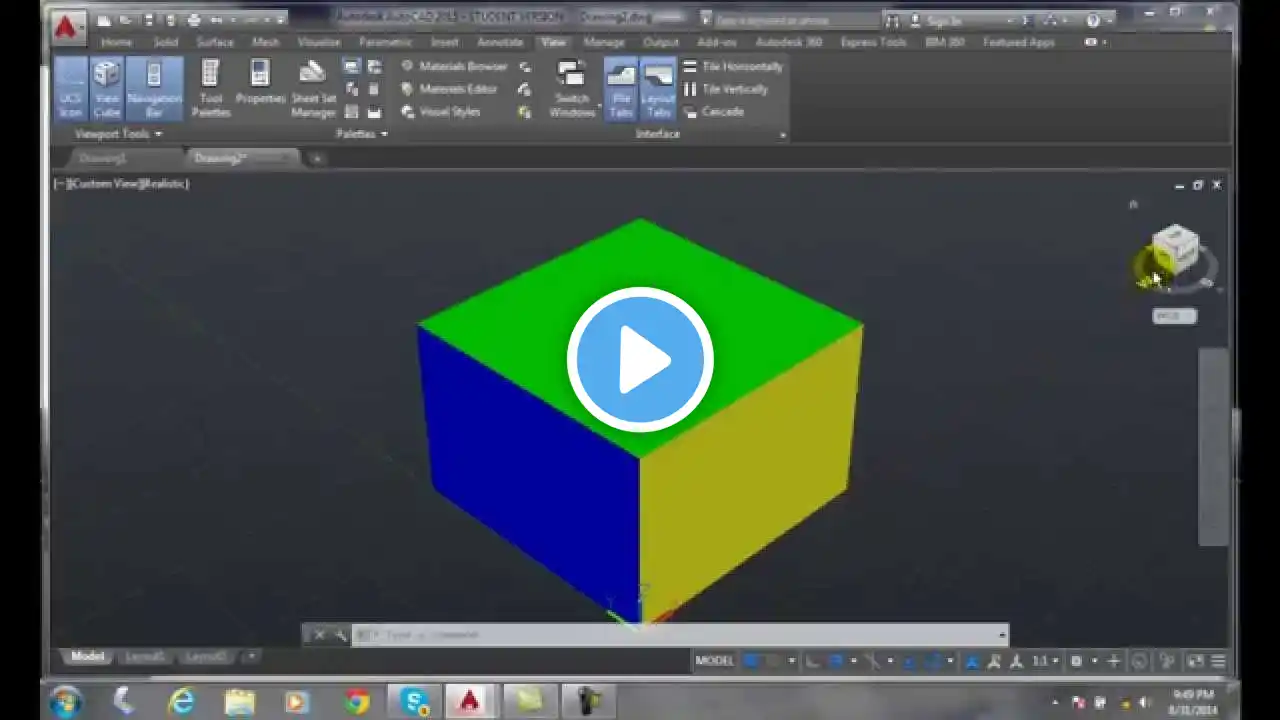Toggle the UCS Icon button
The image size is (1280, 720).
71,89
